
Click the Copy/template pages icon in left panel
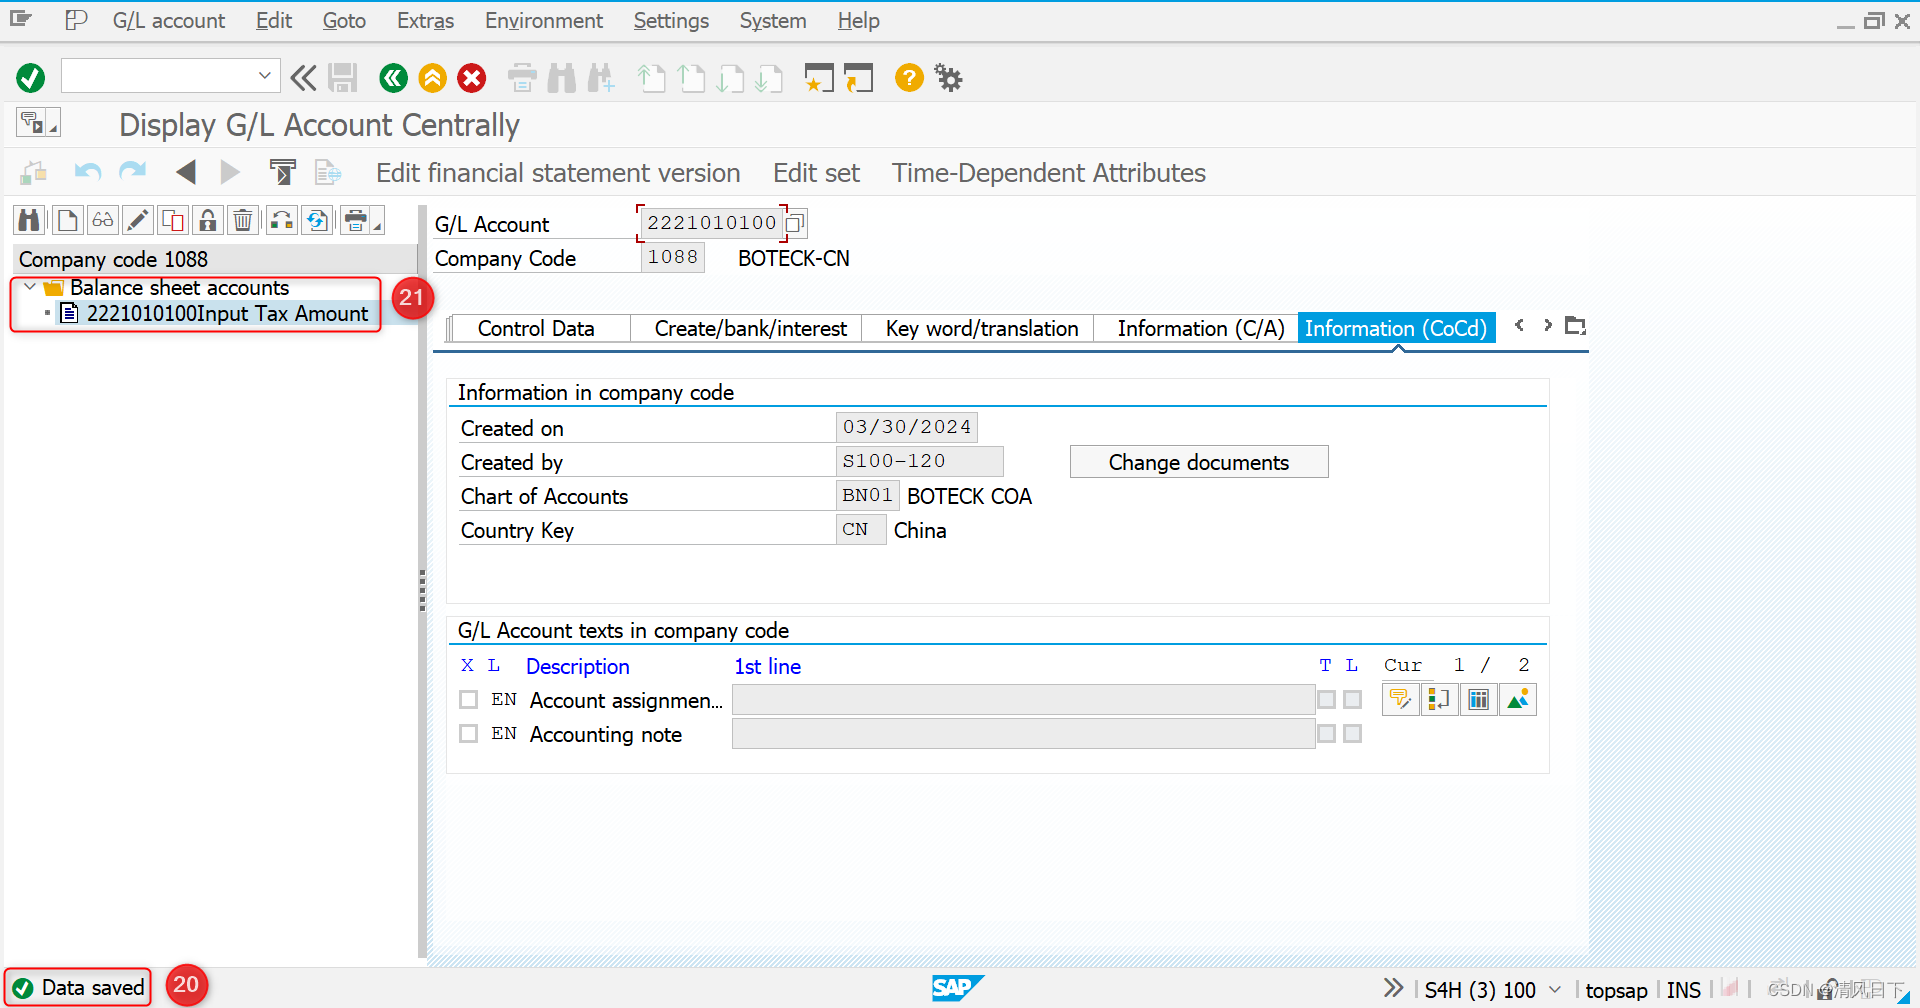coord(173,220)
